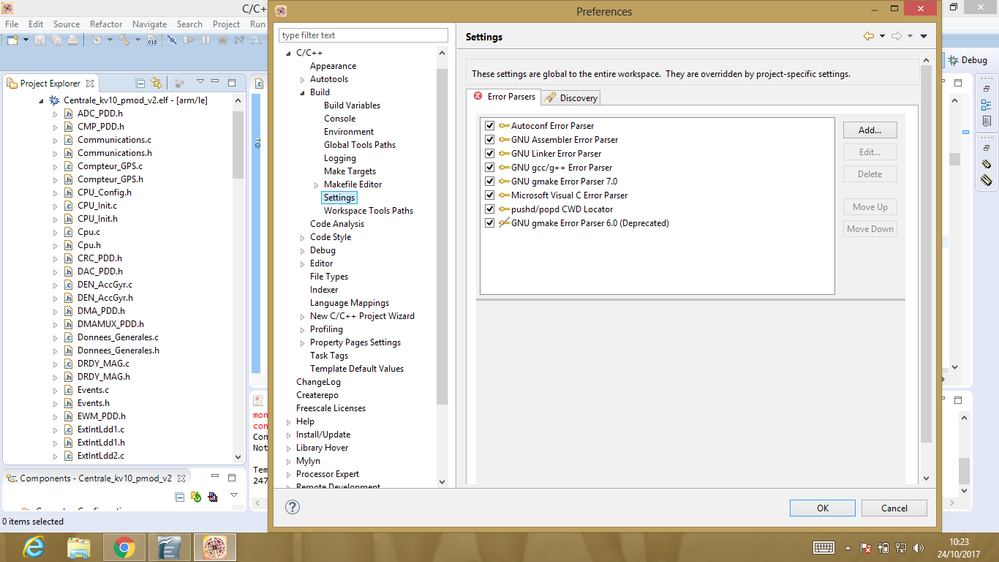999x562 pixels.
Task: Click the refresh/regenerate icon in Components view
Action: coord(196,497)
